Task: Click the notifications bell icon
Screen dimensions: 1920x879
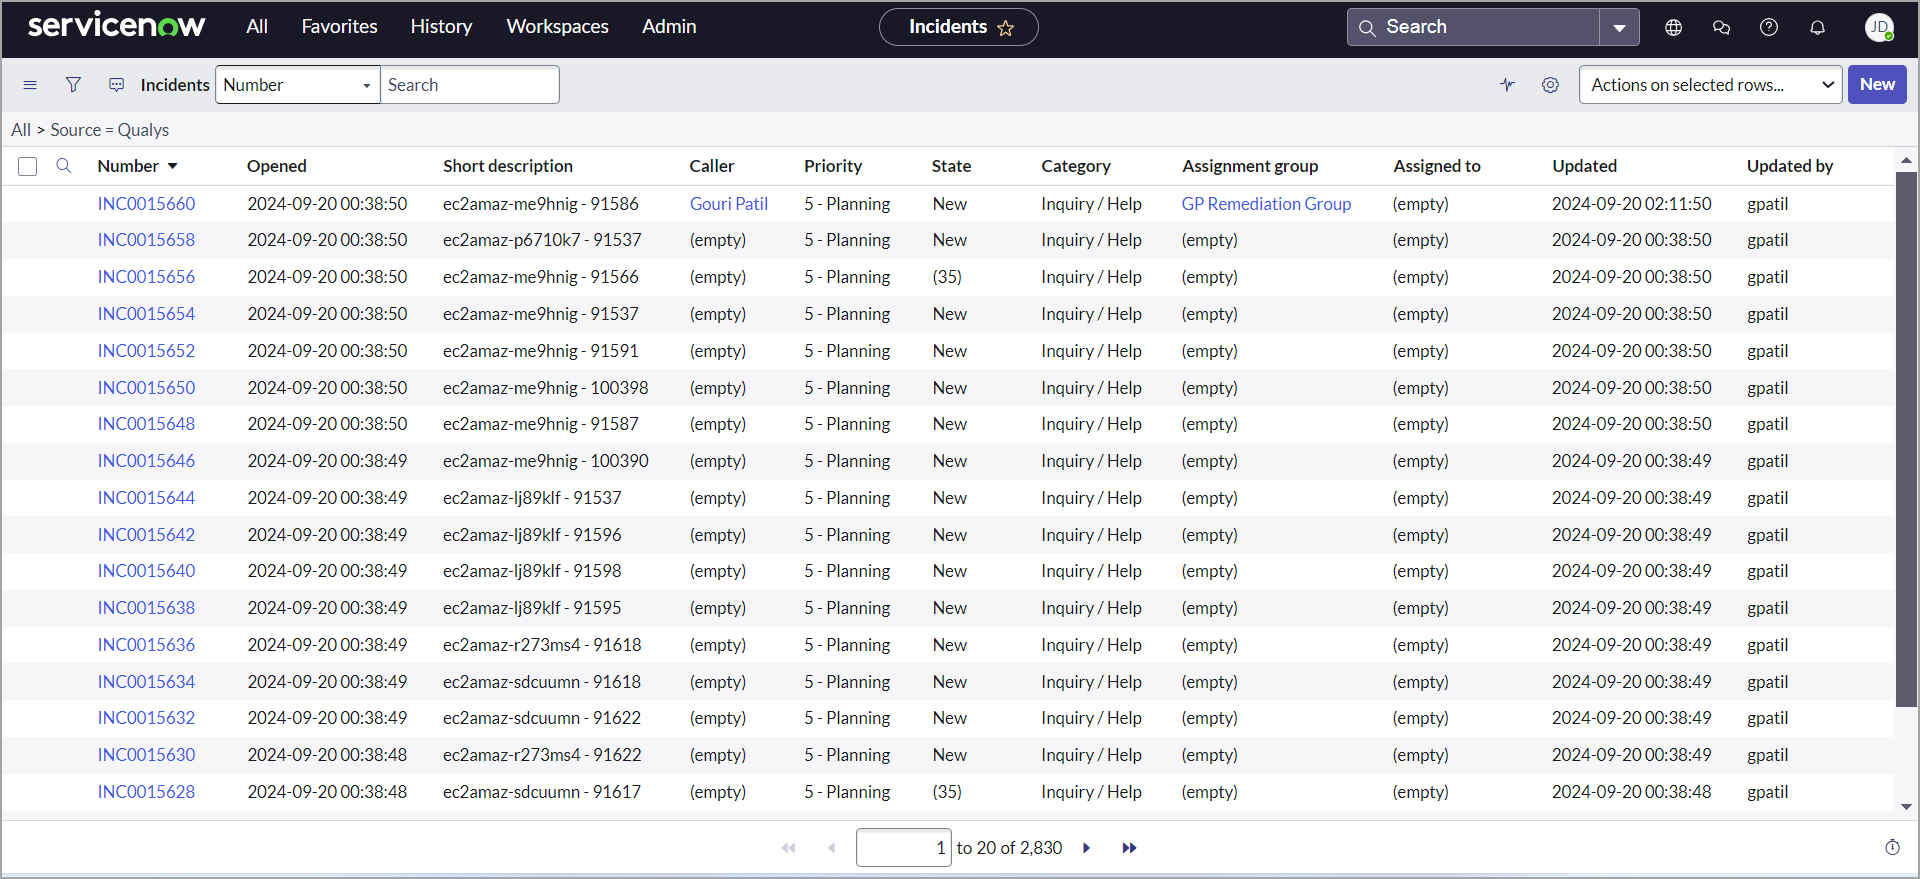Action: tap(1817, 27)
